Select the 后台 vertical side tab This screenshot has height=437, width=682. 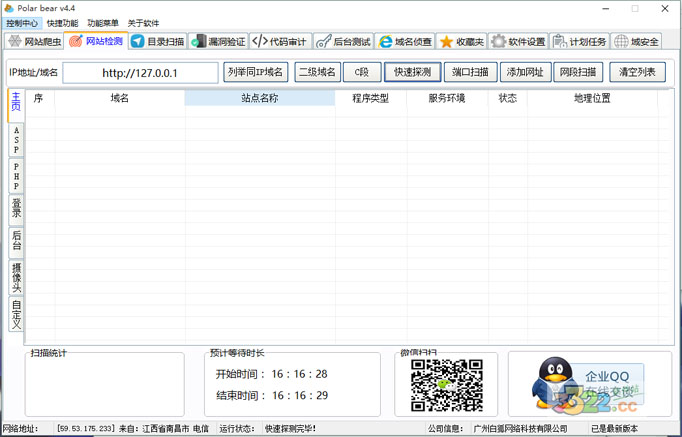pyautogui.click(x=16, y=243)
